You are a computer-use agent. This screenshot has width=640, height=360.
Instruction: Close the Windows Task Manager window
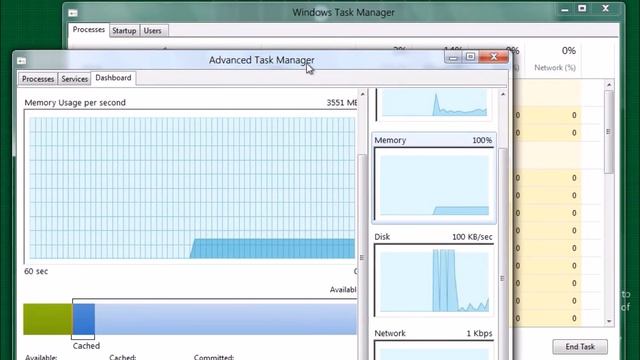606,9
